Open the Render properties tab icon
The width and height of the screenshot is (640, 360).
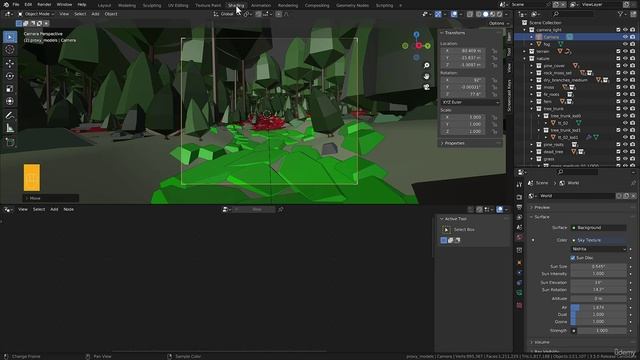[519, 197]
